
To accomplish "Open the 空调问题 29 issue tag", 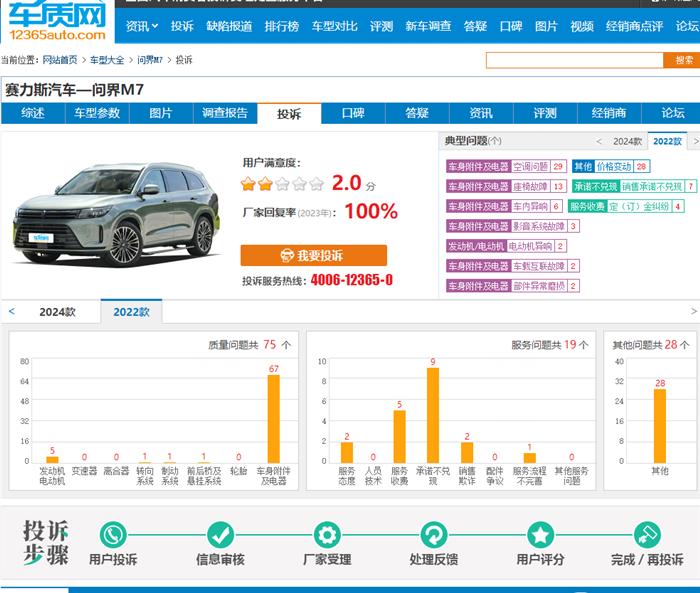I will [506, 167].
